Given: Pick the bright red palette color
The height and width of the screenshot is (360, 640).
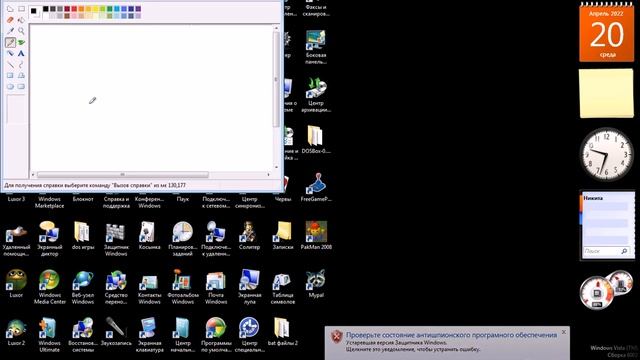Looking at the screenshot, I should (x=74, y=9).
